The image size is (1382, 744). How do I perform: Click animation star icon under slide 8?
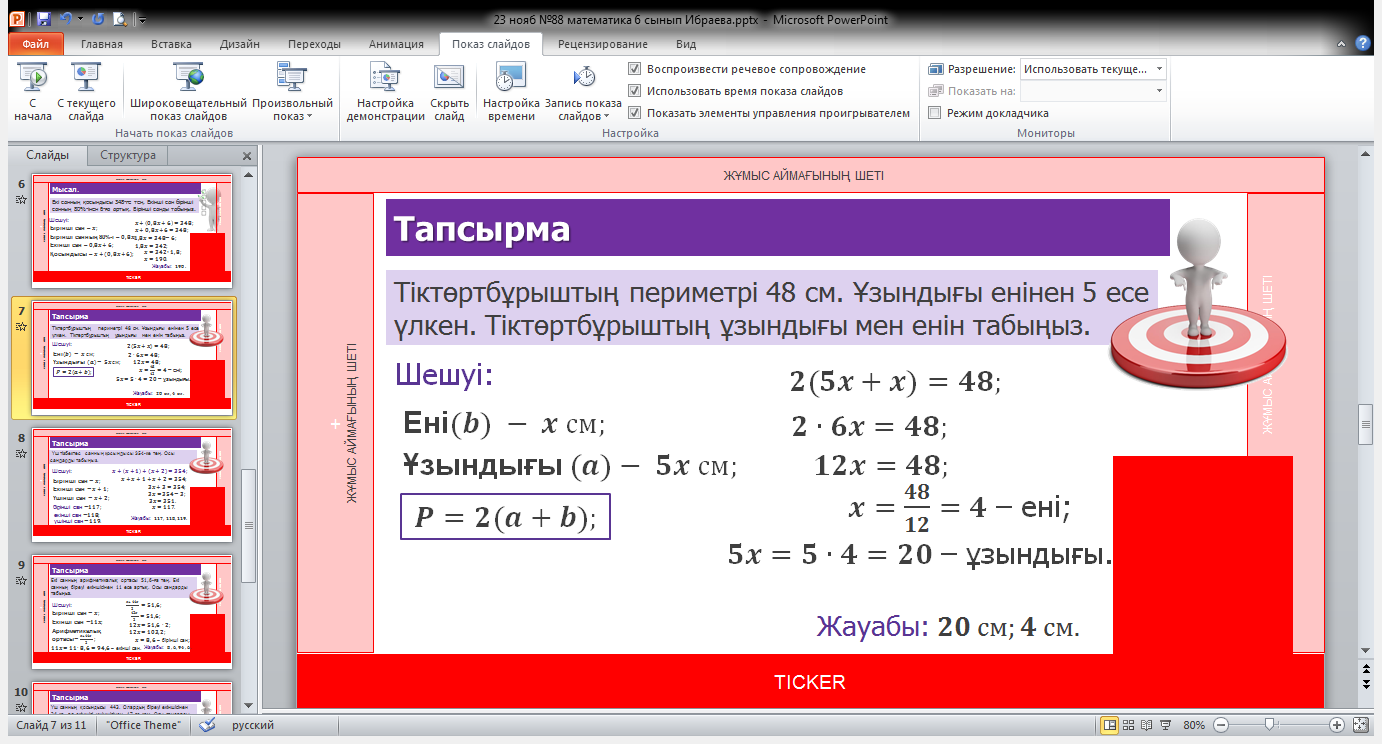tap(21, 453)
